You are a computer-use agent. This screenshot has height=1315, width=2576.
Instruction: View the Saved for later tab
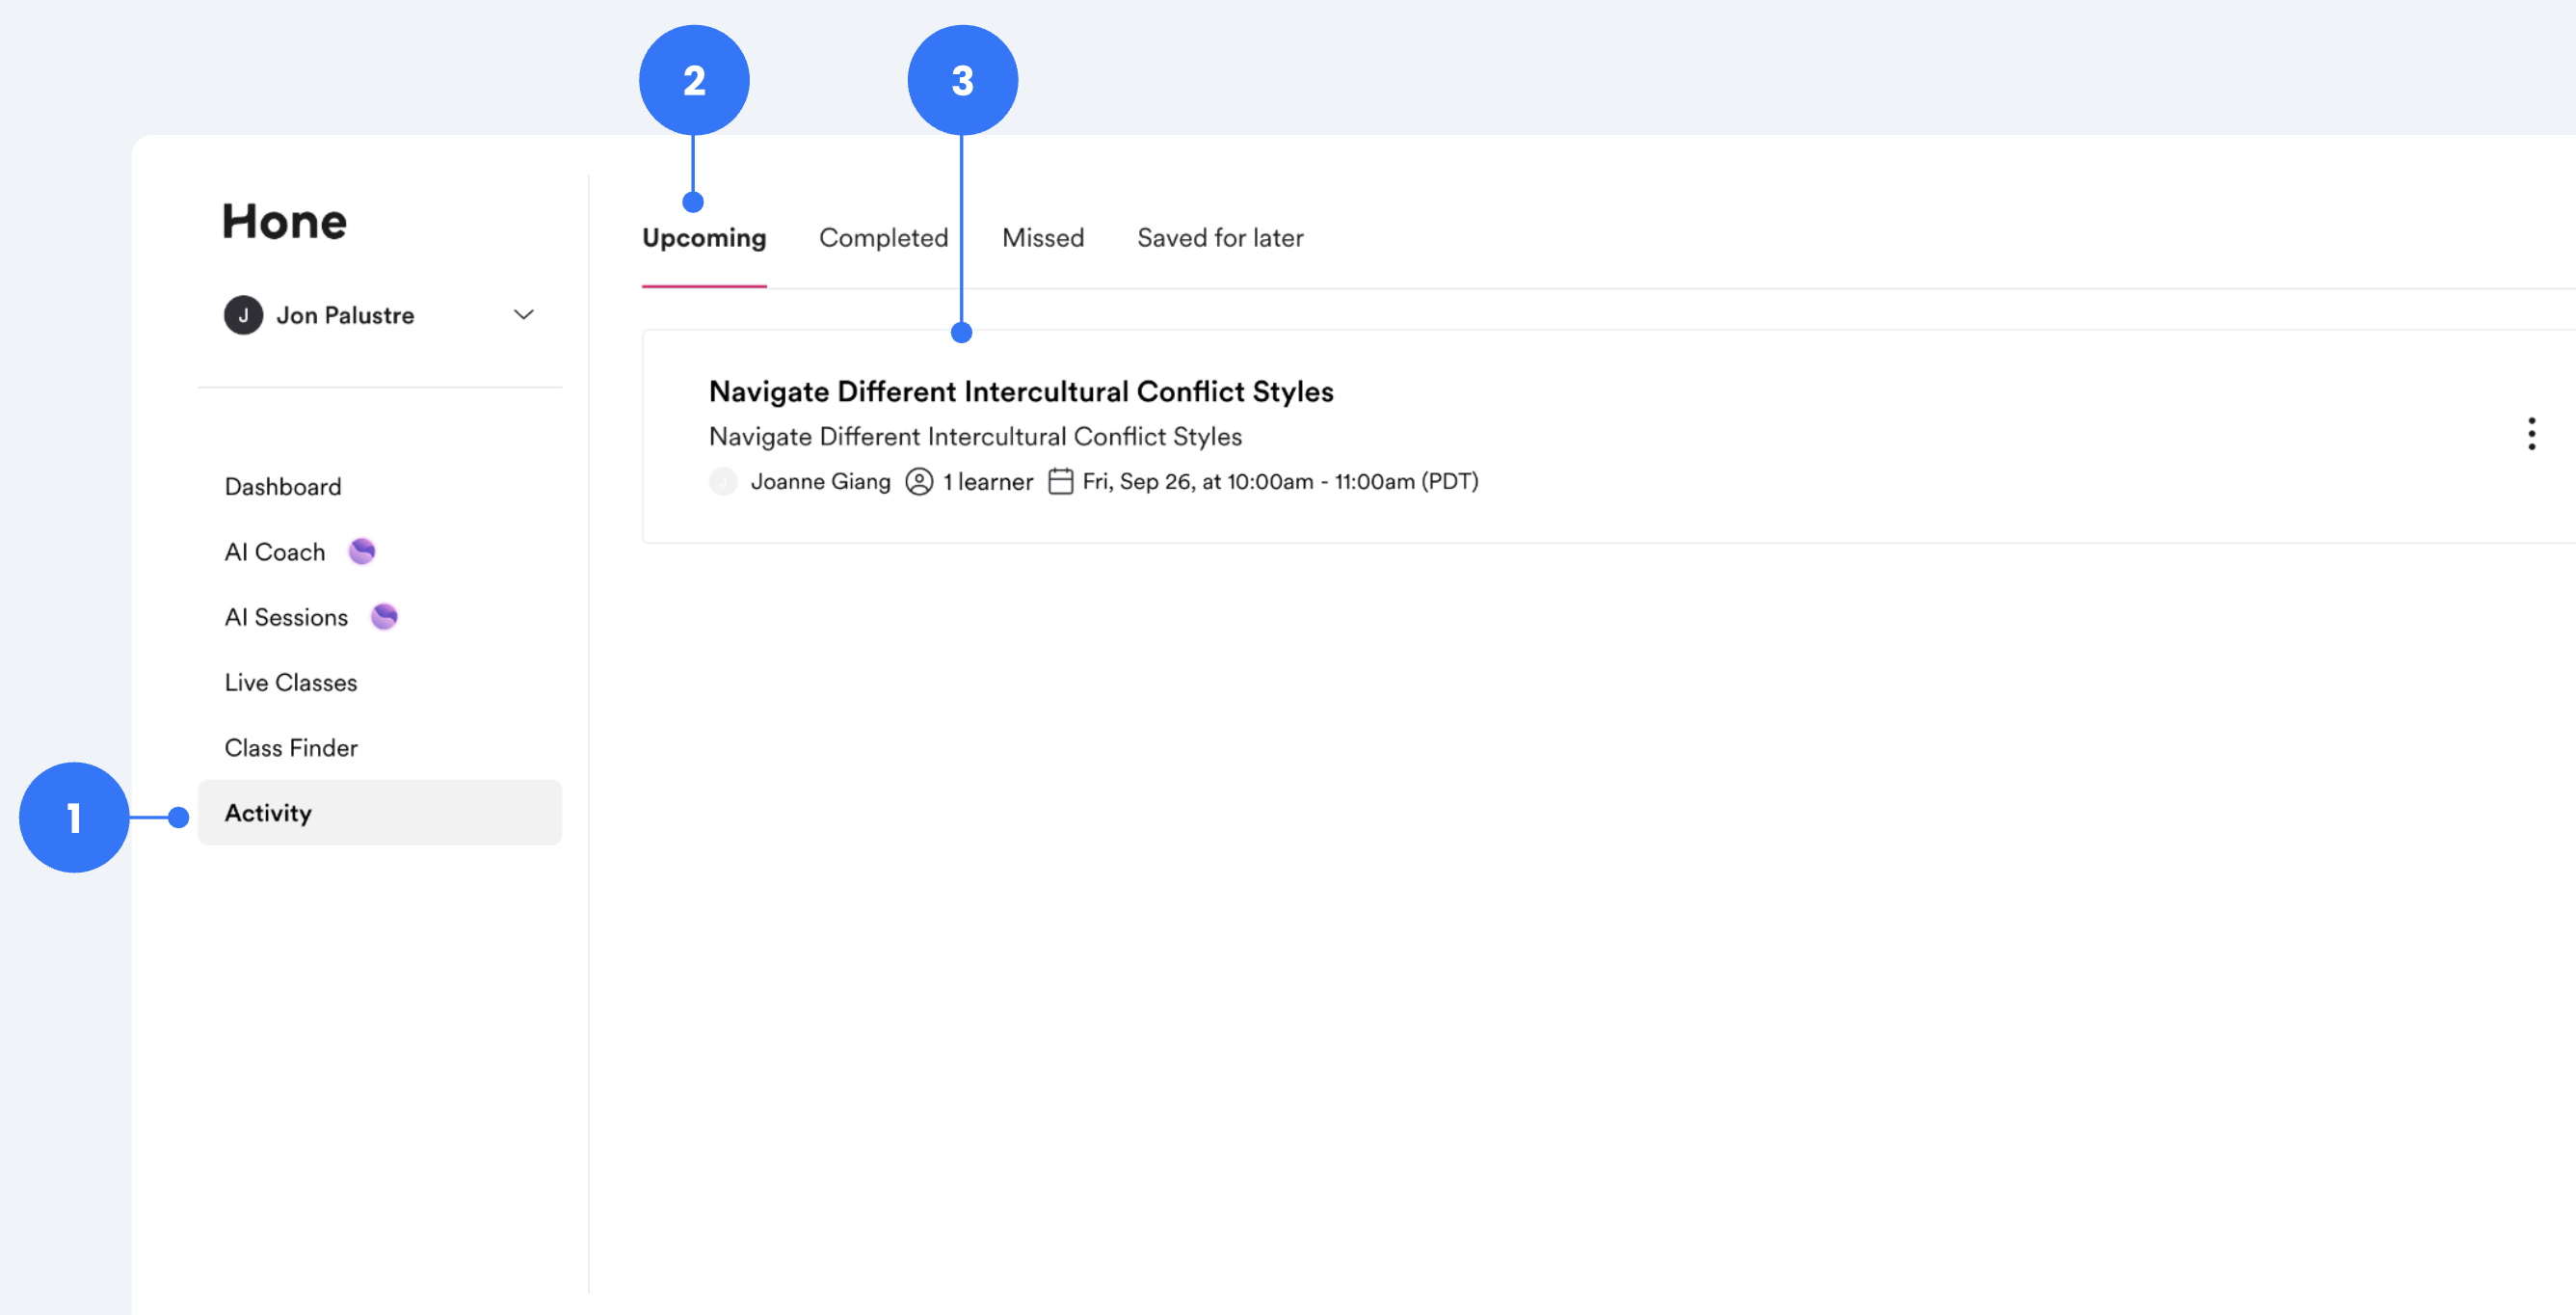[1219, 238]
